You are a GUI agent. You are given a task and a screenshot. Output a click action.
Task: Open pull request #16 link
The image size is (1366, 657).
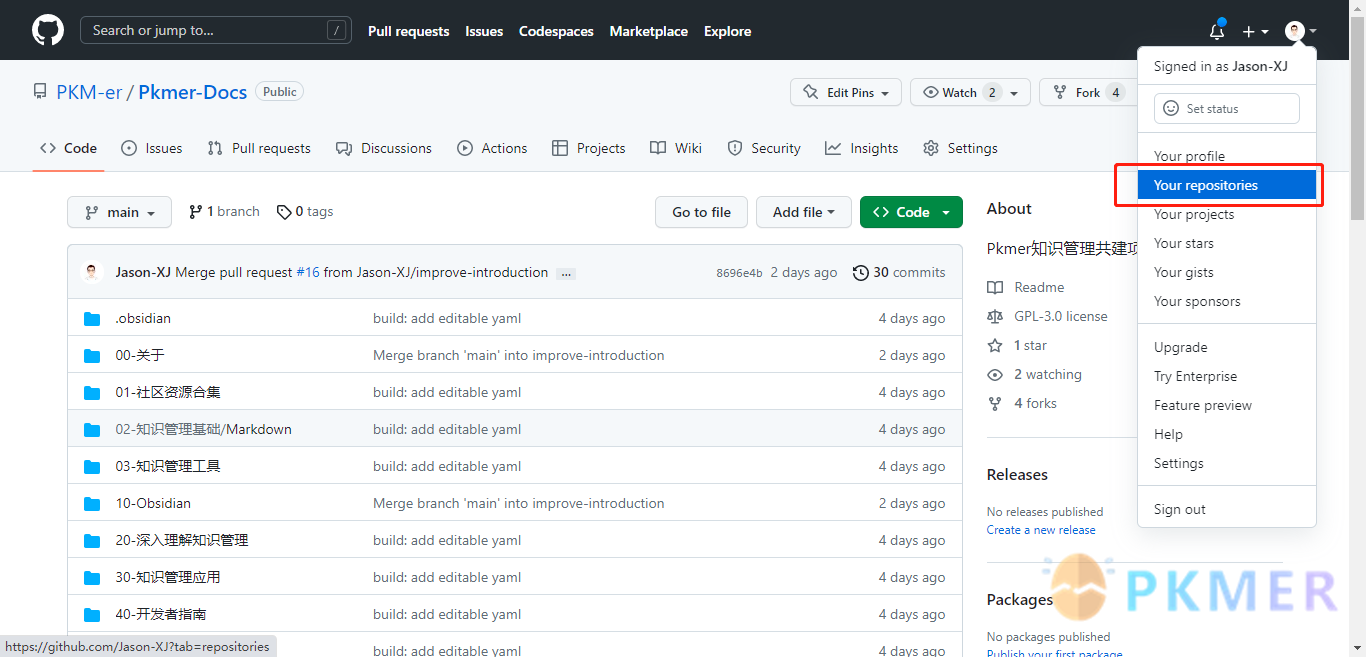pos(308,272)
